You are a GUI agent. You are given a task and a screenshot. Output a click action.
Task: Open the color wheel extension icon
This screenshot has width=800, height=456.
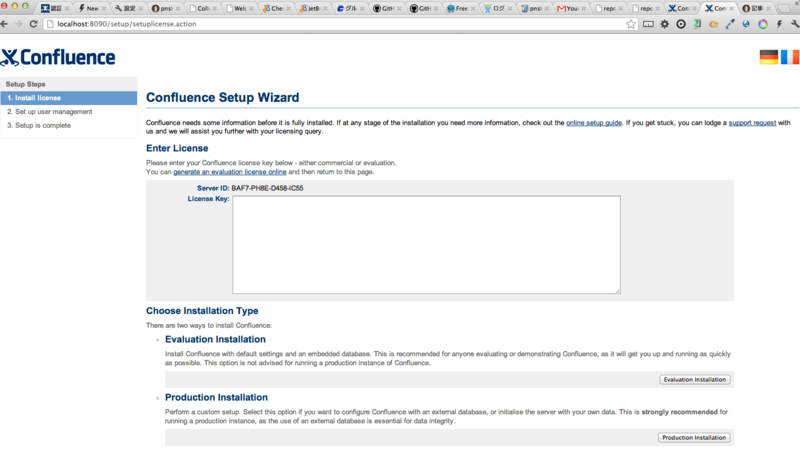point(763,24)
